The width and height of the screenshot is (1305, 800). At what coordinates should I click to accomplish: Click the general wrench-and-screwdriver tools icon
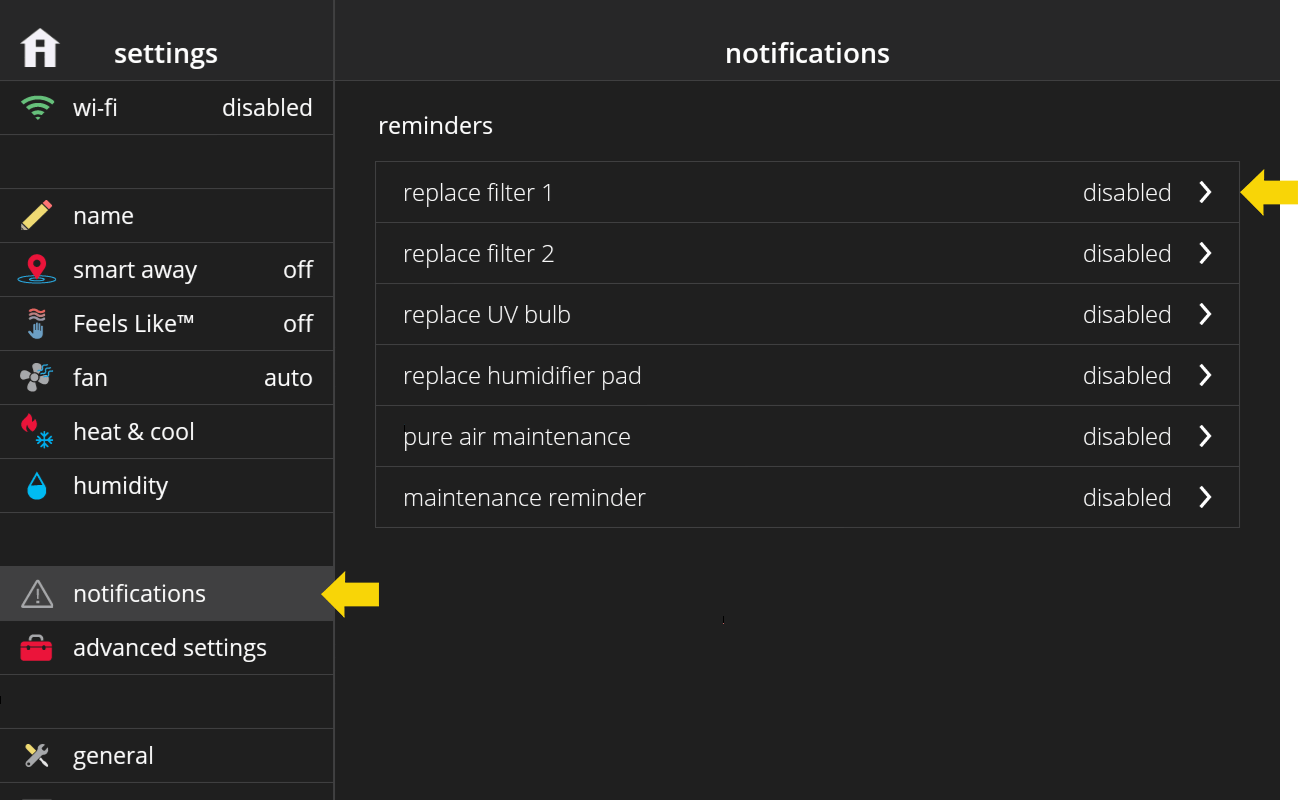[x=37, y=755]
